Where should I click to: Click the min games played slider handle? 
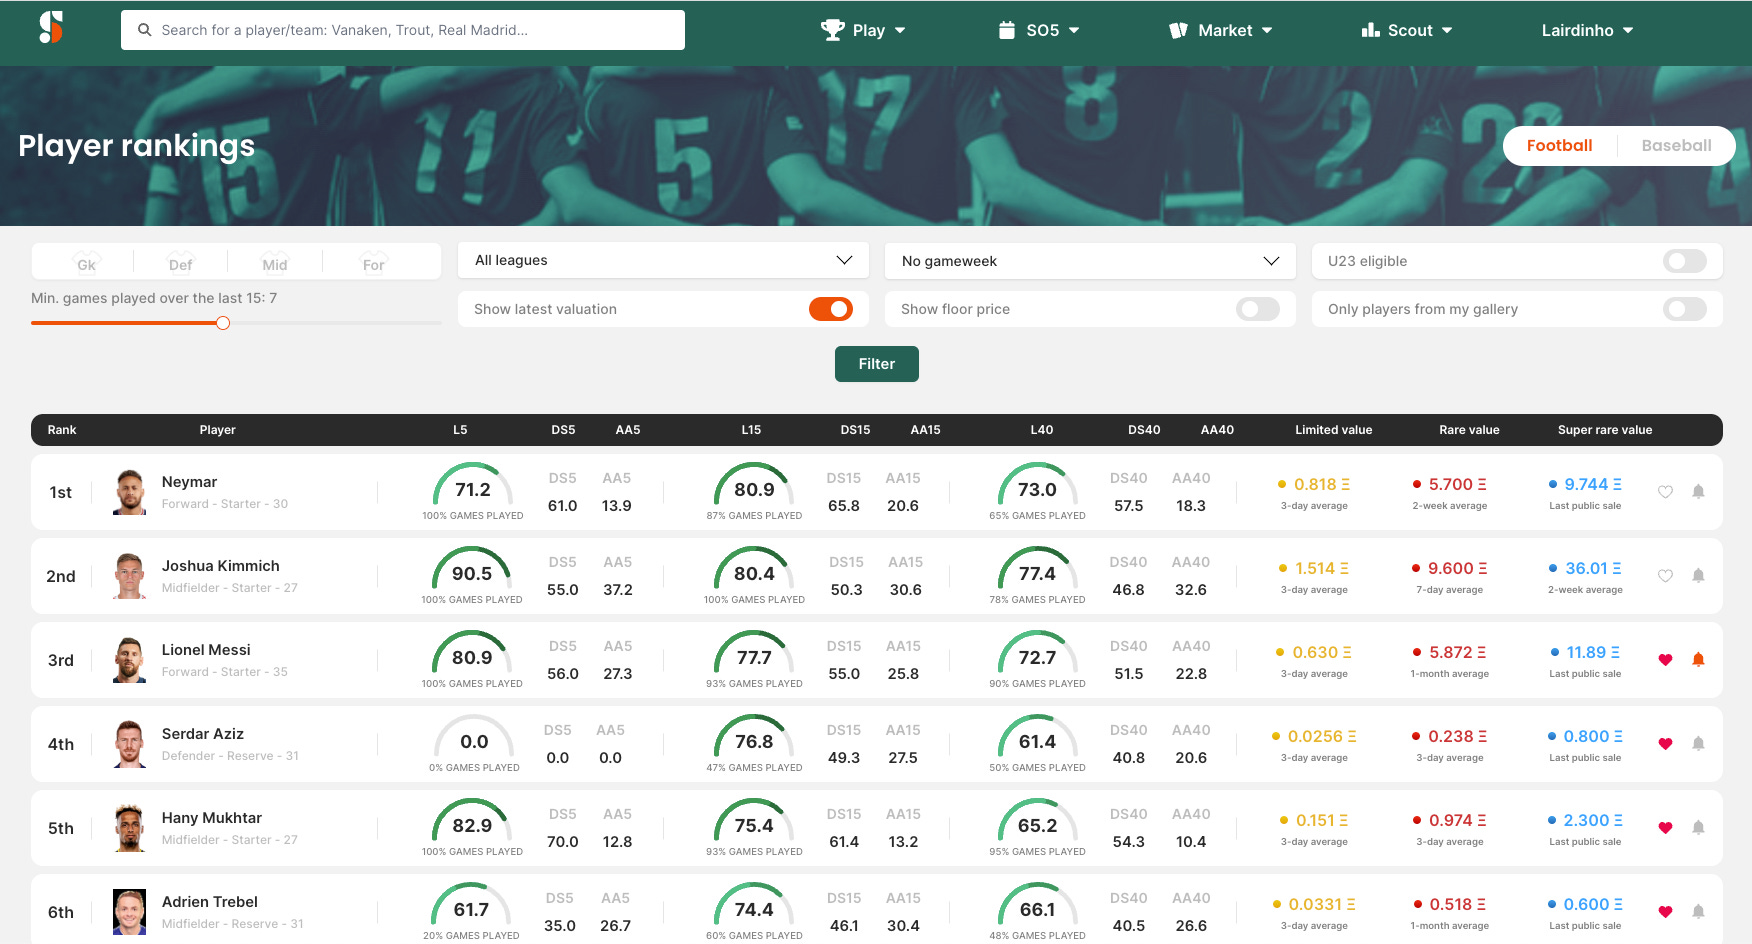(223, 323)
